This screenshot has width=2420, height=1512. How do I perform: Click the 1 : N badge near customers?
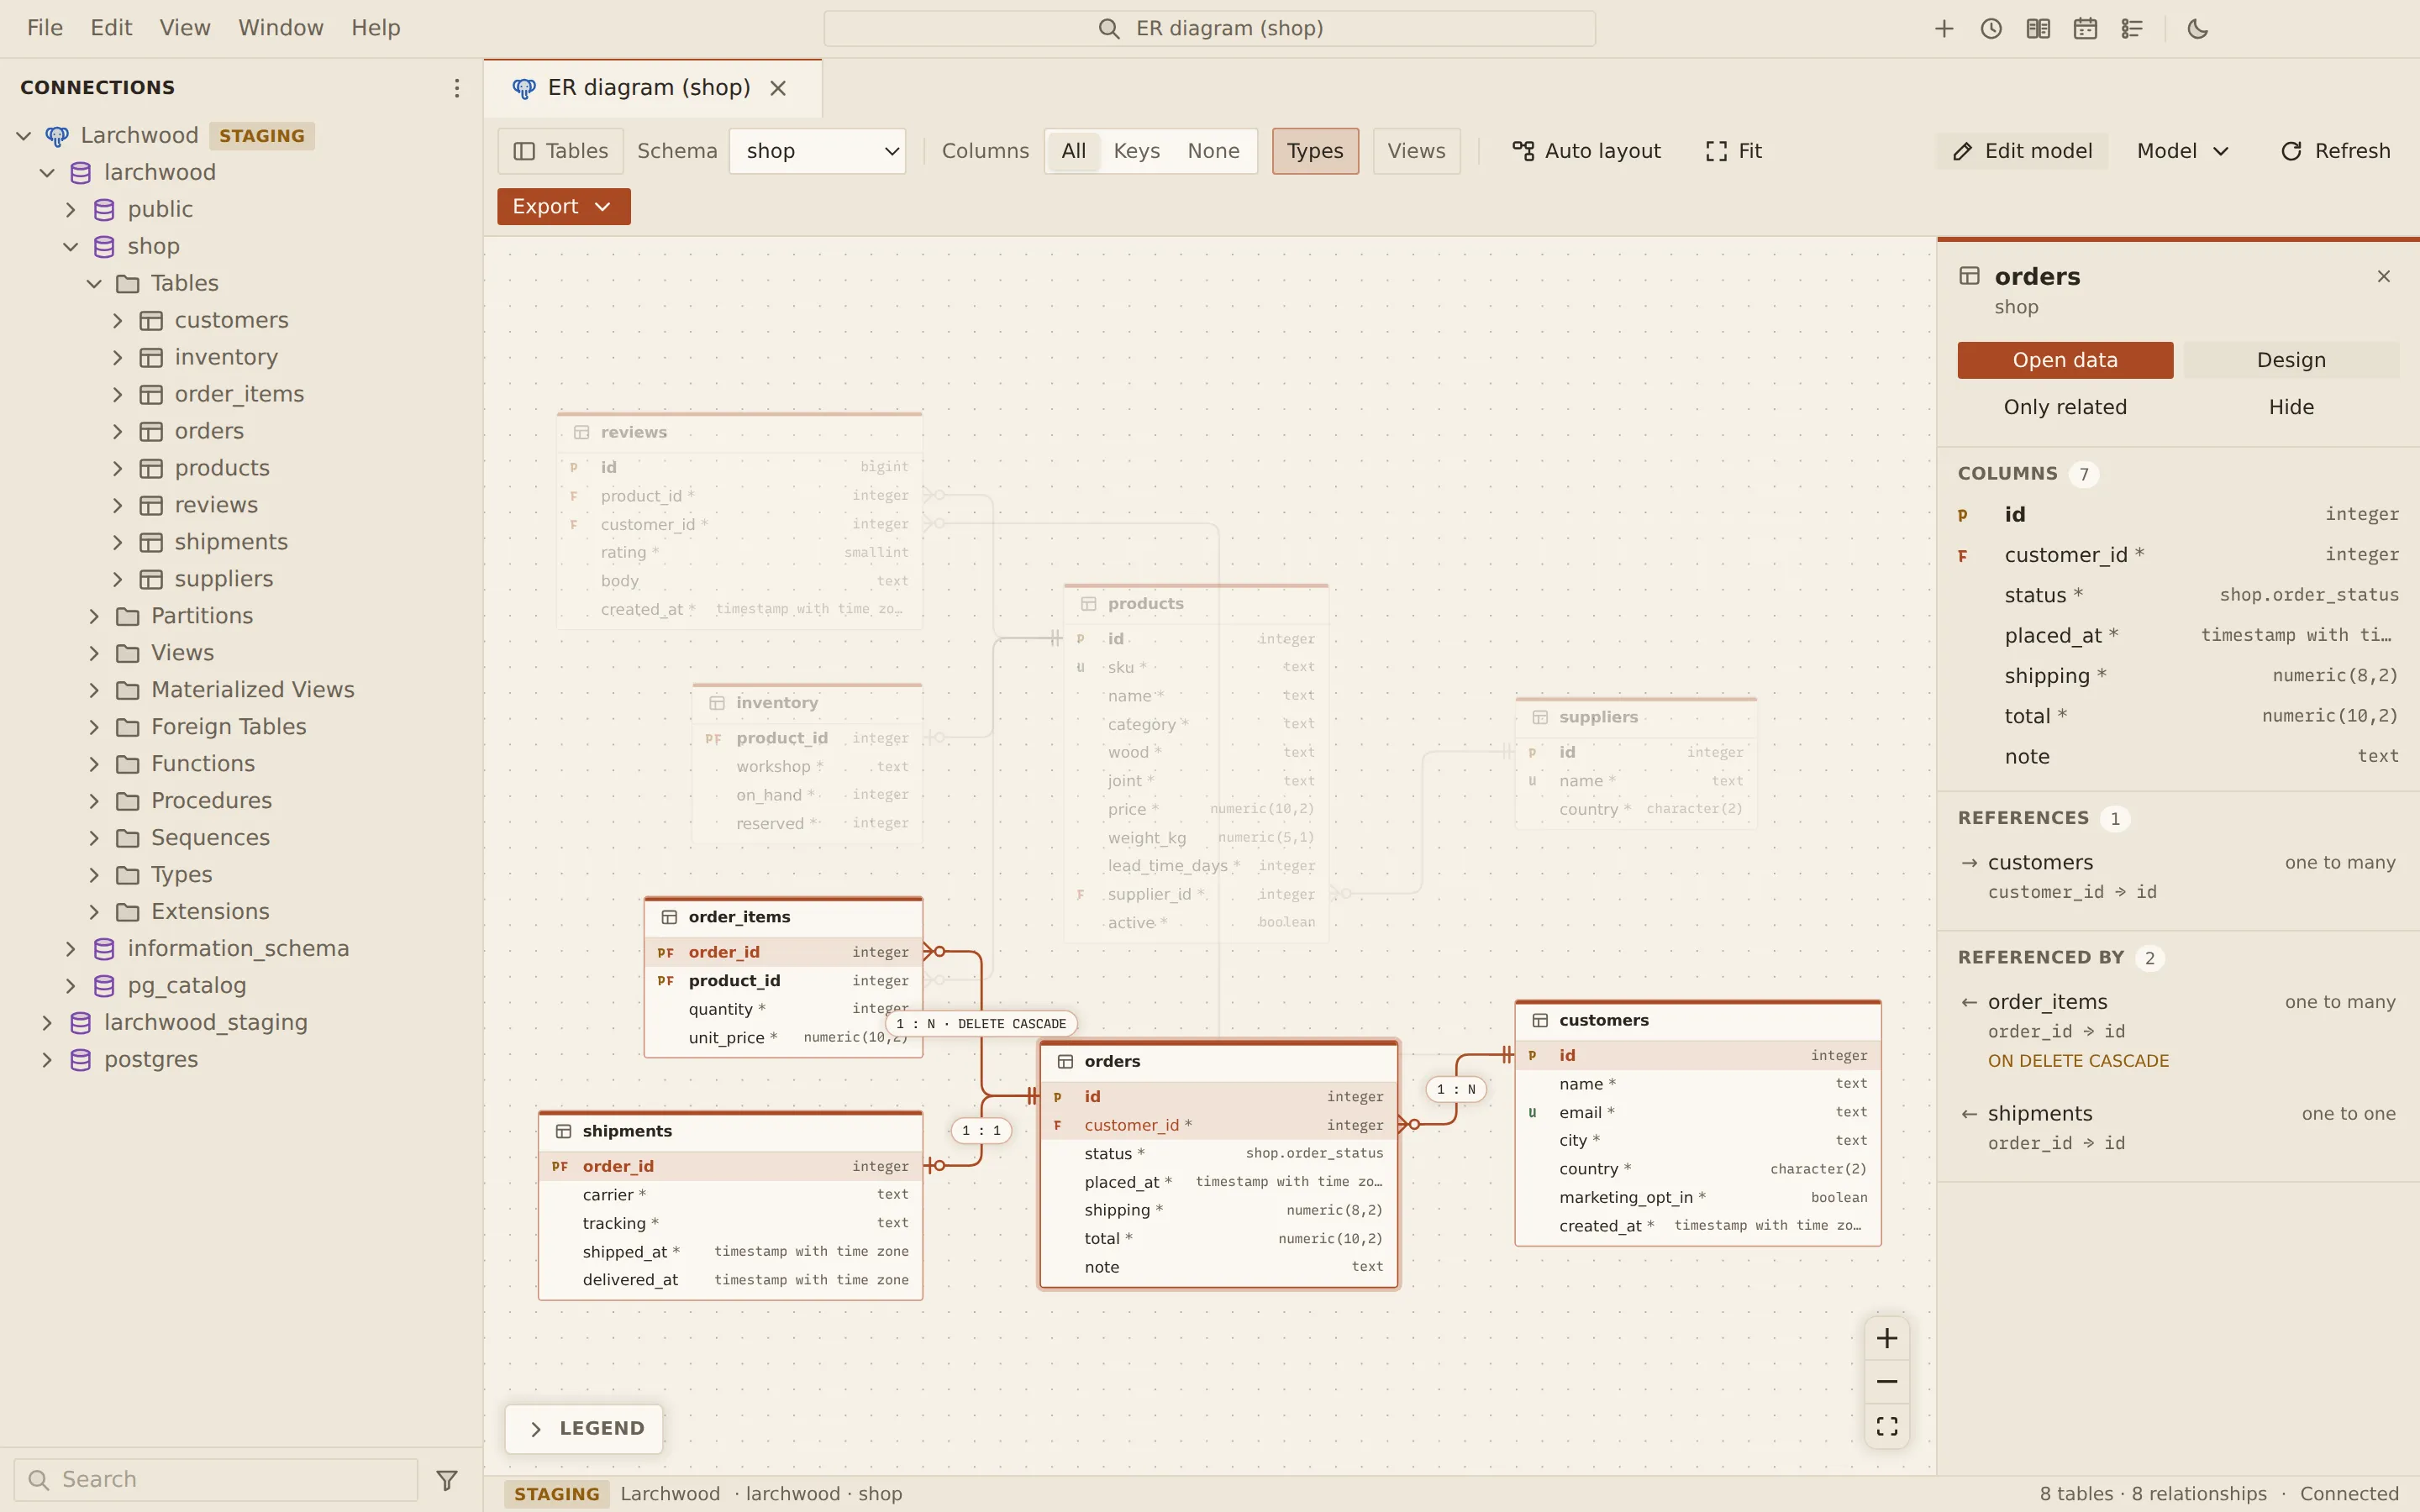[1456, 1089]
